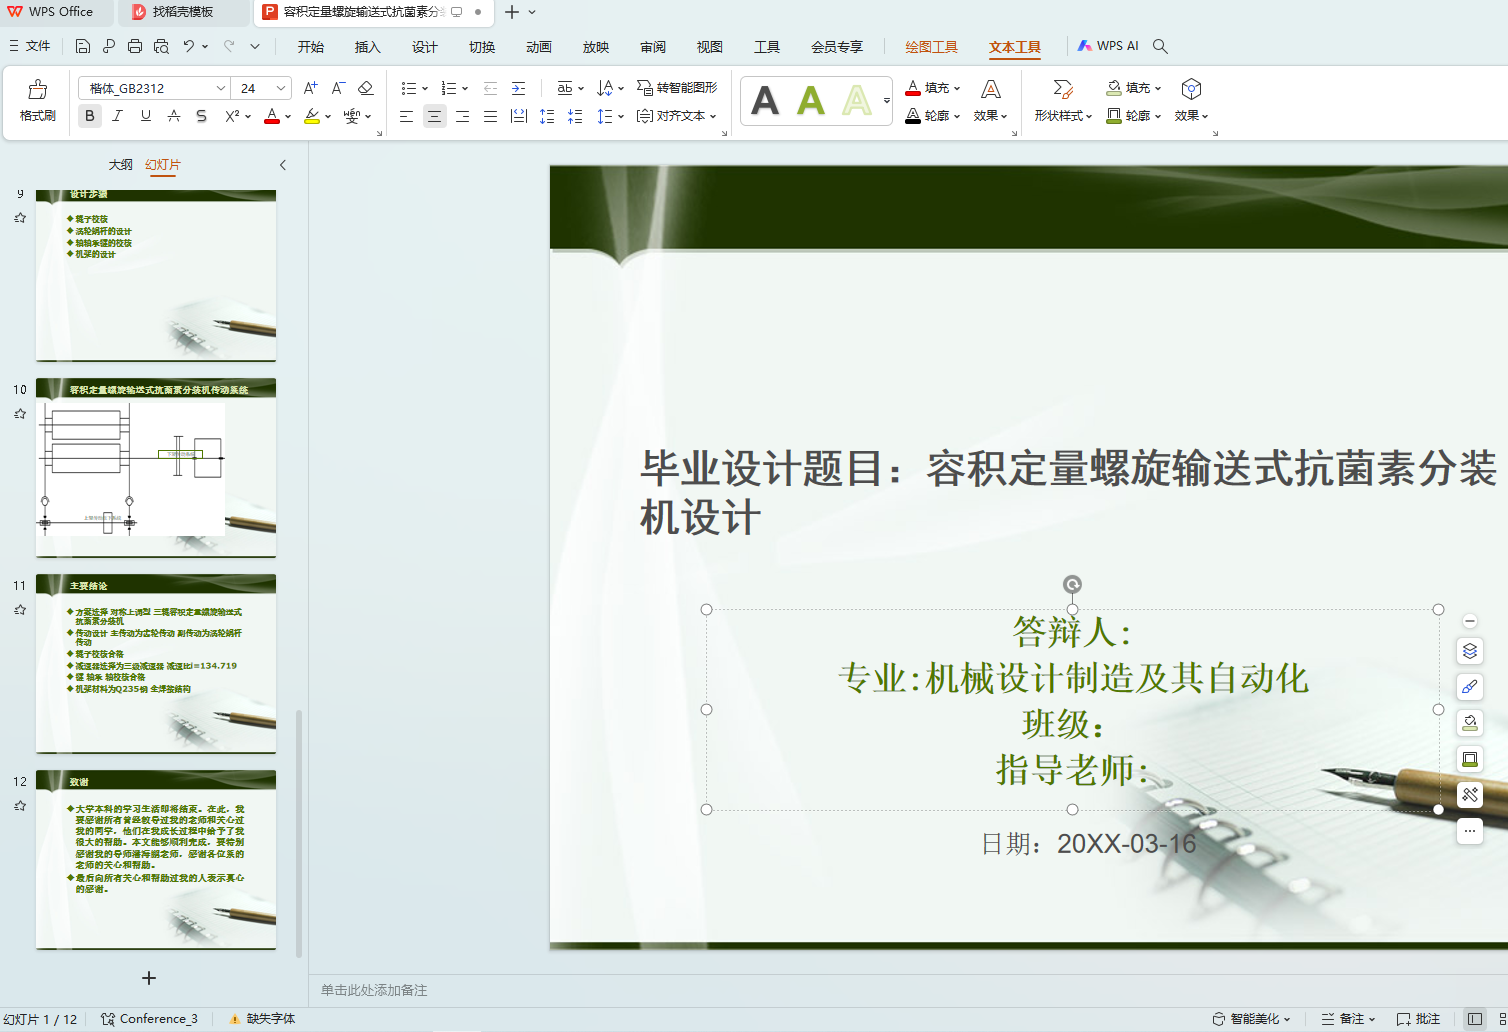The width and height of the screenshot is (1508, 1032).
Task: Collapse the slide panel with the chevron
Action: click(283, 165)
